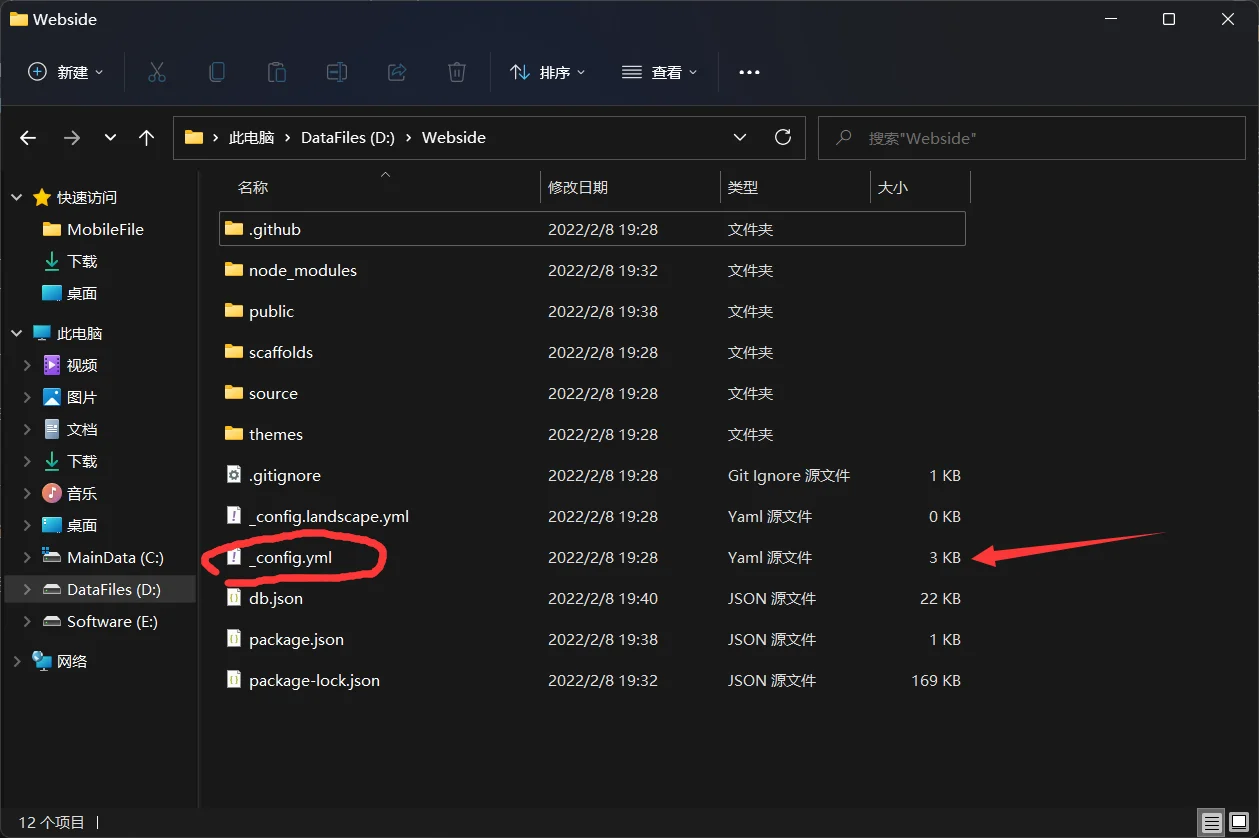The image size is (1259, 838).
Task: Click the _config.landscape.yml file icon
Action: pos(234,516)
